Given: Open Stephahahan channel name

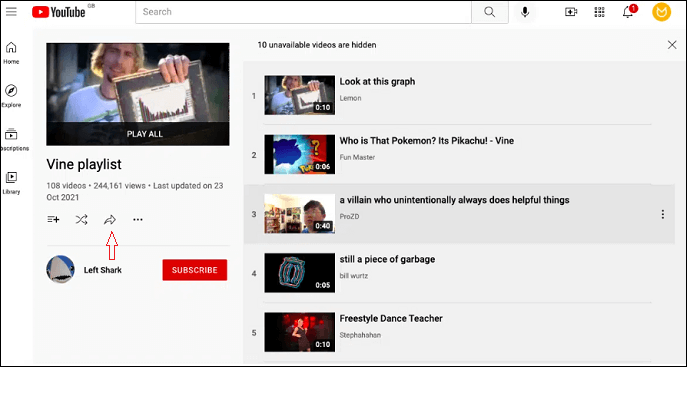Looking at the screenshot, I should 360,335.
